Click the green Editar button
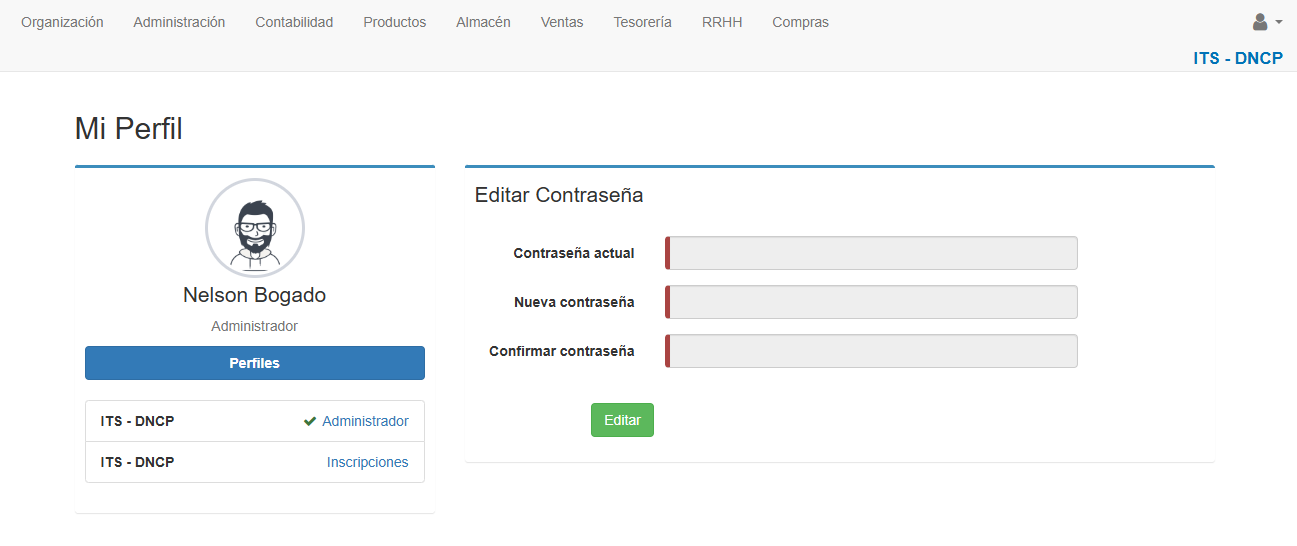The image size is (1297, 546). coord(622,420)
